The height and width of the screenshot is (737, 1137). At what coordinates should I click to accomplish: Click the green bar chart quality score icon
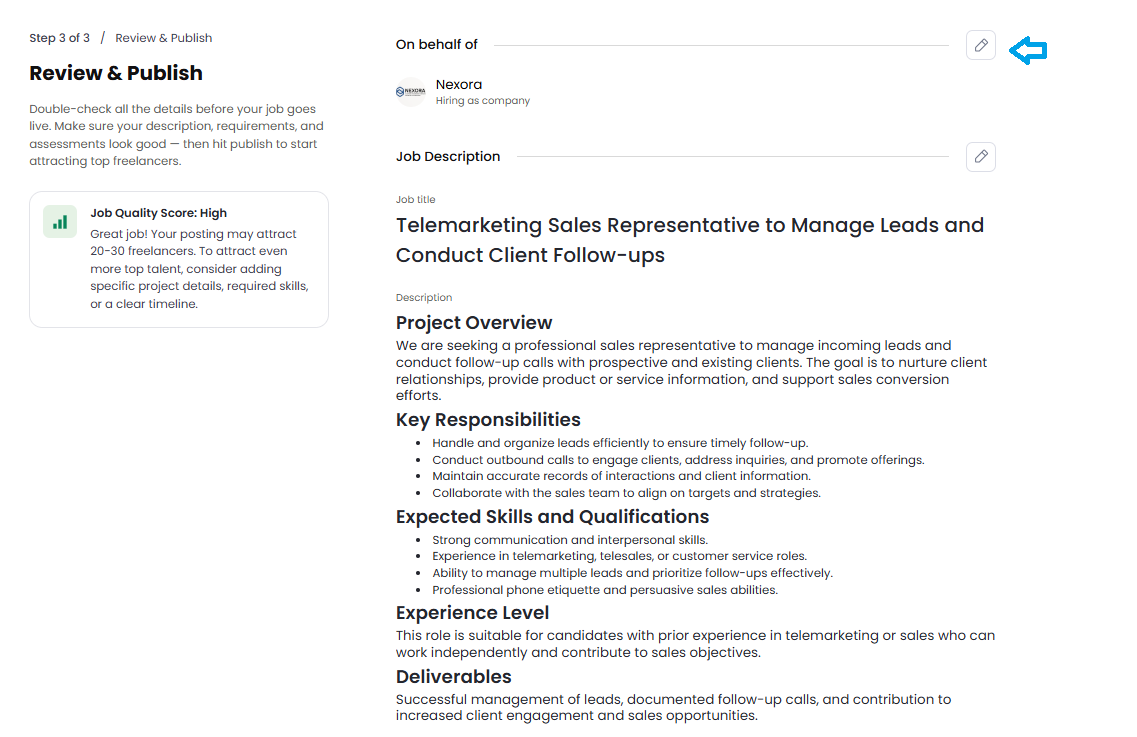click(60, 222)
